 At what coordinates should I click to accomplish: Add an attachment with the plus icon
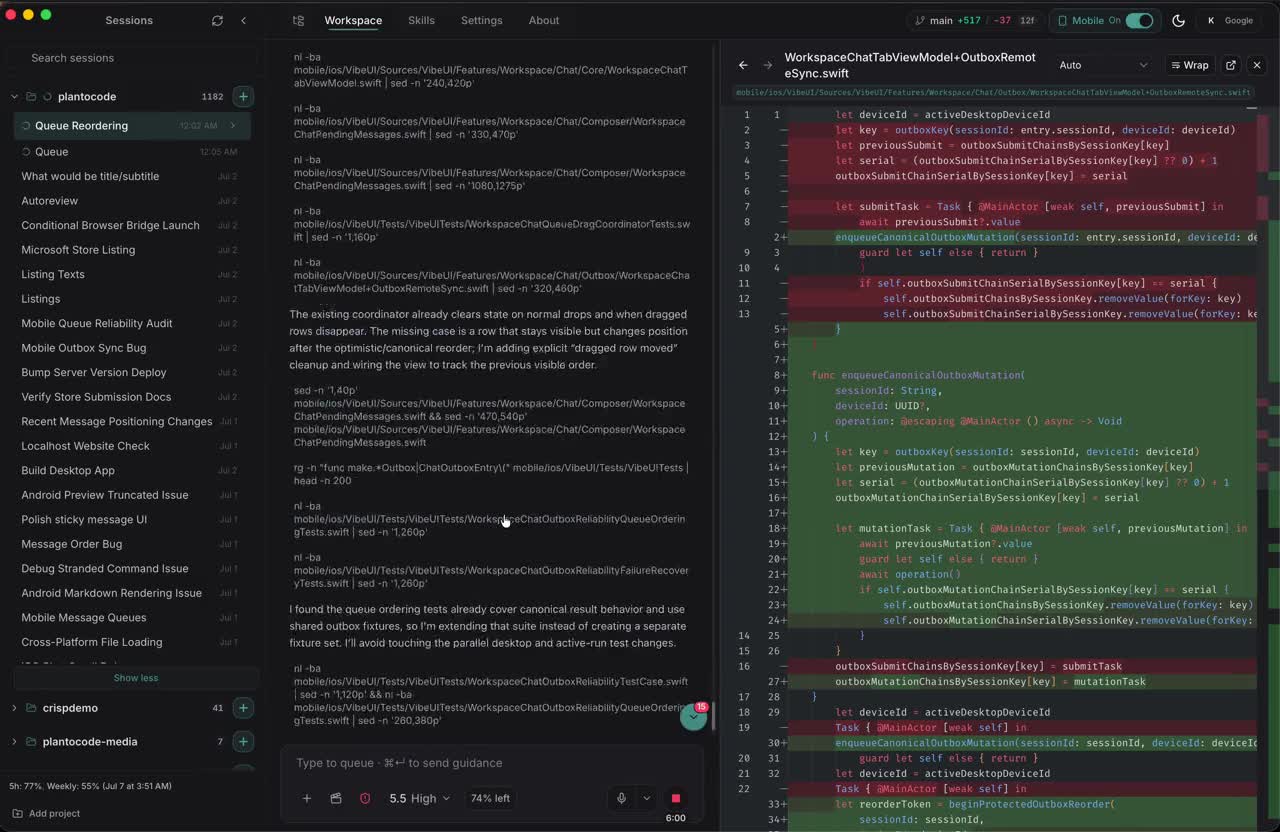click(x=307, y=798)
